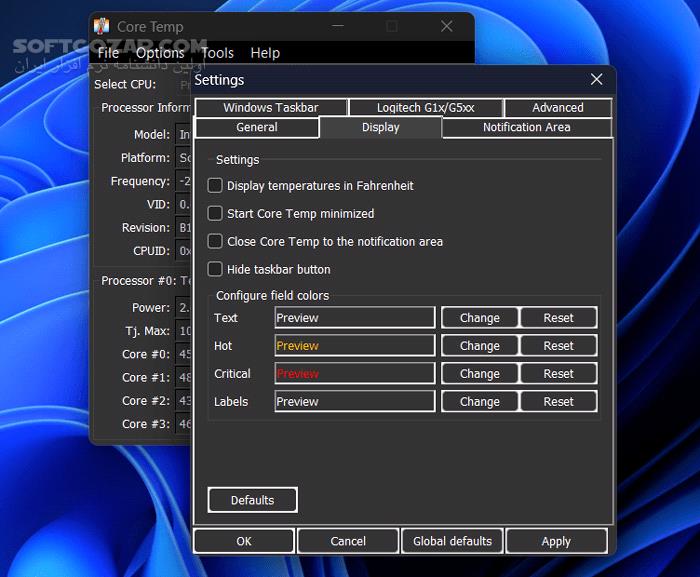The width and height of the screenshot is (700, 577).
Task: Click the Hot color preview field
Action: 355,346
